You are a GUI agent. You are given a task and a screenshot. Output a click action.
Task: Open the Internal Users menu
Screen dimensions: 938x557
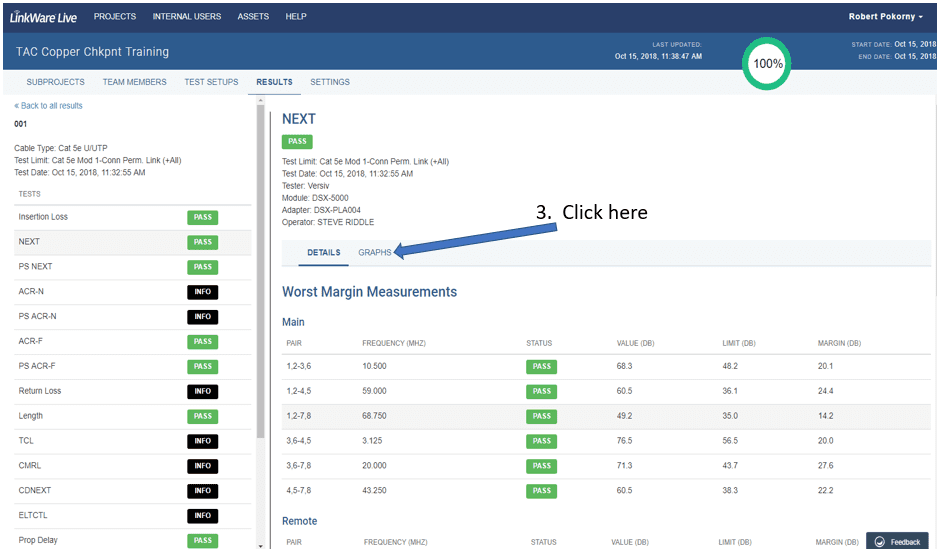[187, 17]
